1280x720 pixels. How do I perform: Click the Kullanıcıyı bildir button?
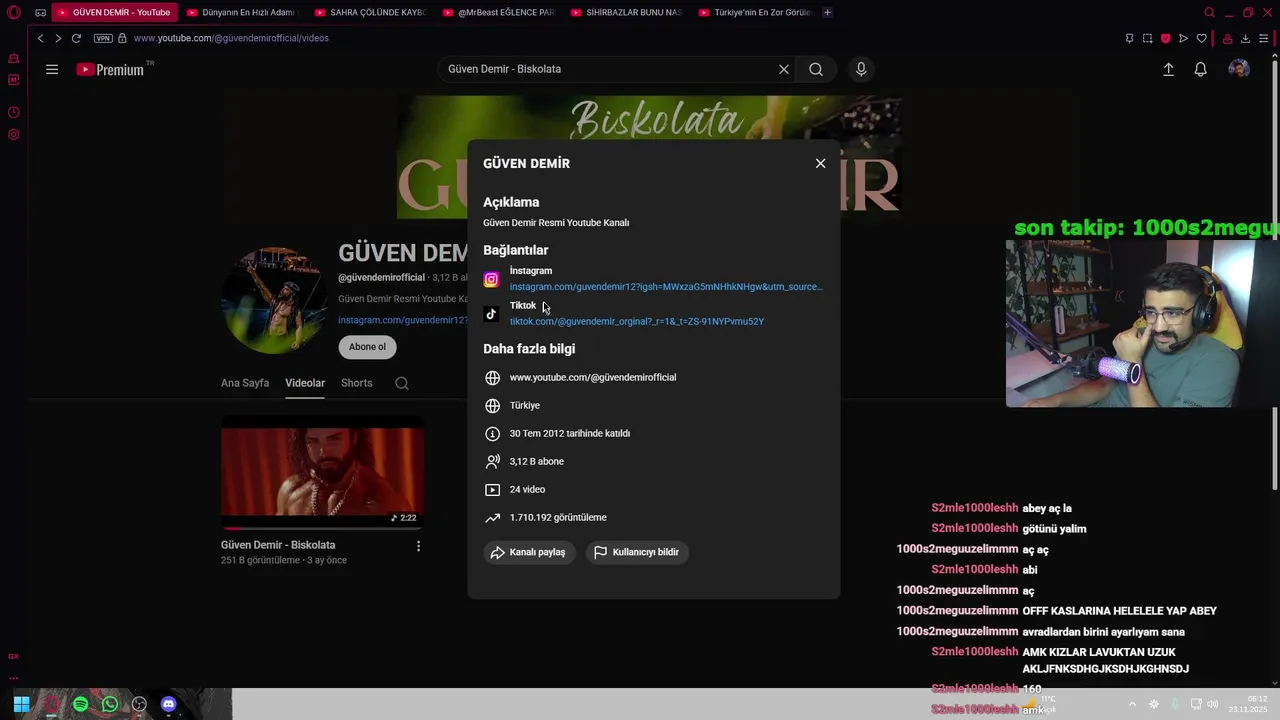pyautogui.click(x=637, y=552)
